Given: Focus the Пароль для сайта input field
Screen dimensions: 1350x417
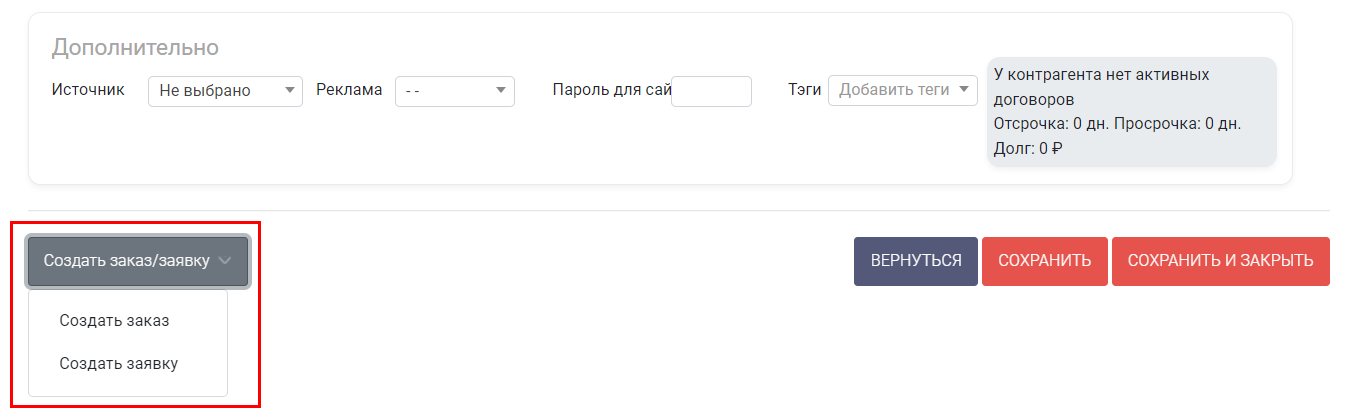Looking at the screenshot, I should [711, 91].
